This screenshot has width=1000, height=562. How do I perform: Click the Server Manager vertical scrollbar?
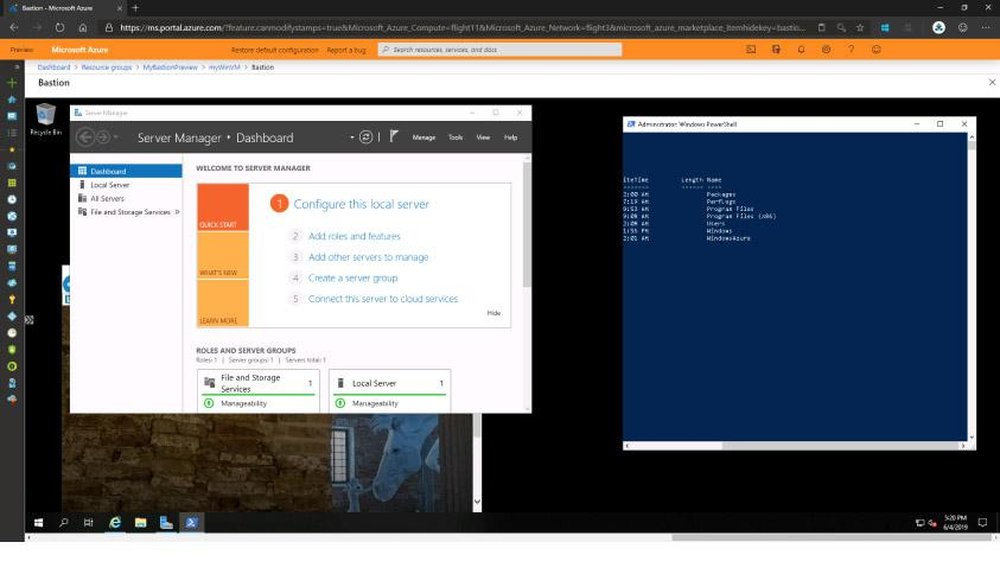tap(527, 223)
